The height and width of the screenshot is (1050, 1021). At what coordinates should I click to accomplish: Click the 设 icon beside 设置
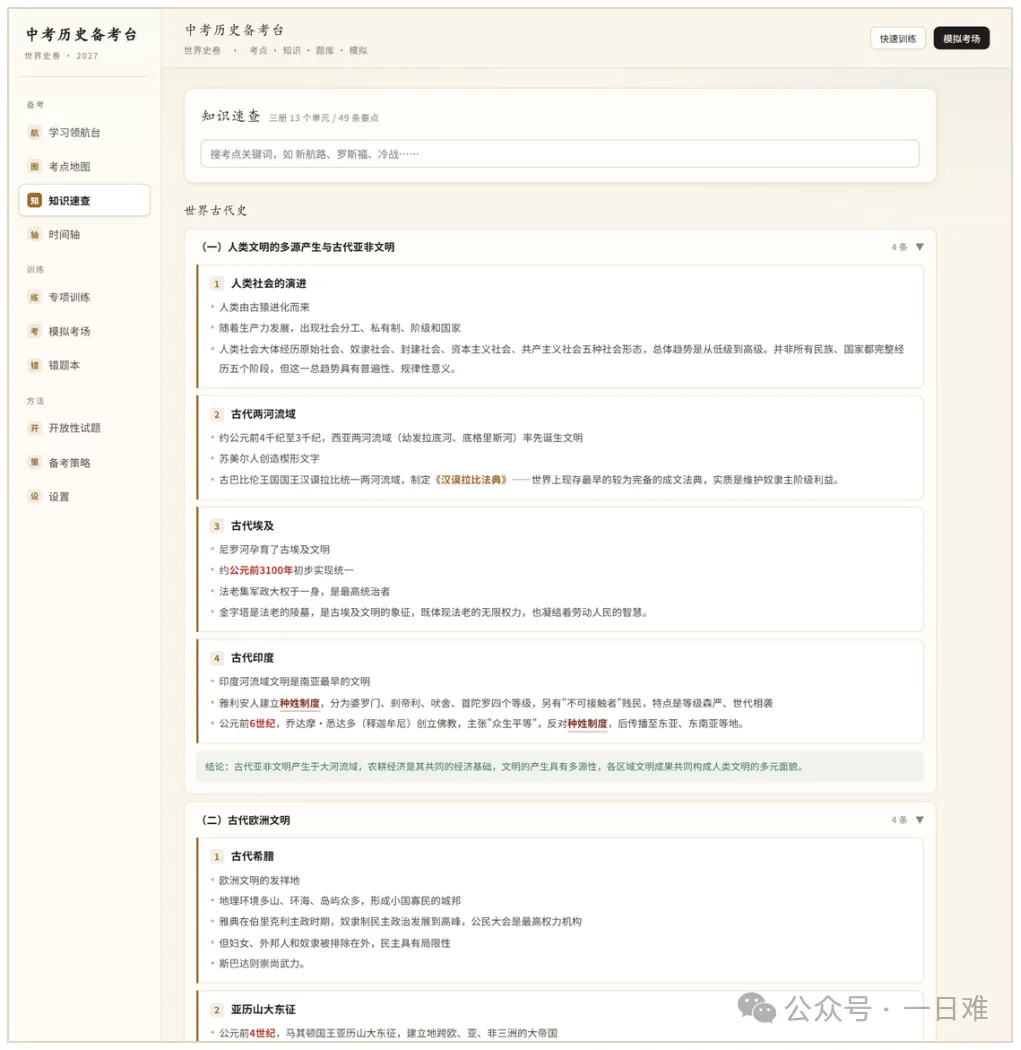click(34, 496)
